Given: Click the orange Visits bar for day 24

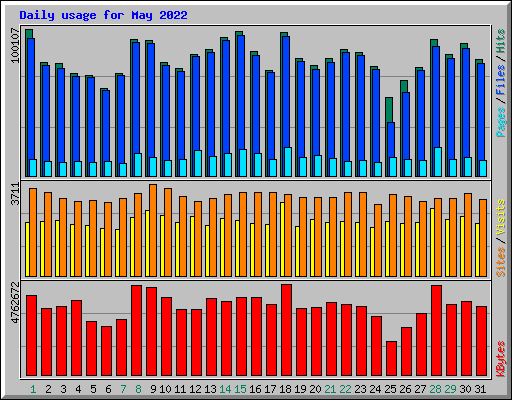Looking at the screenshot, I should click(378, 240).
